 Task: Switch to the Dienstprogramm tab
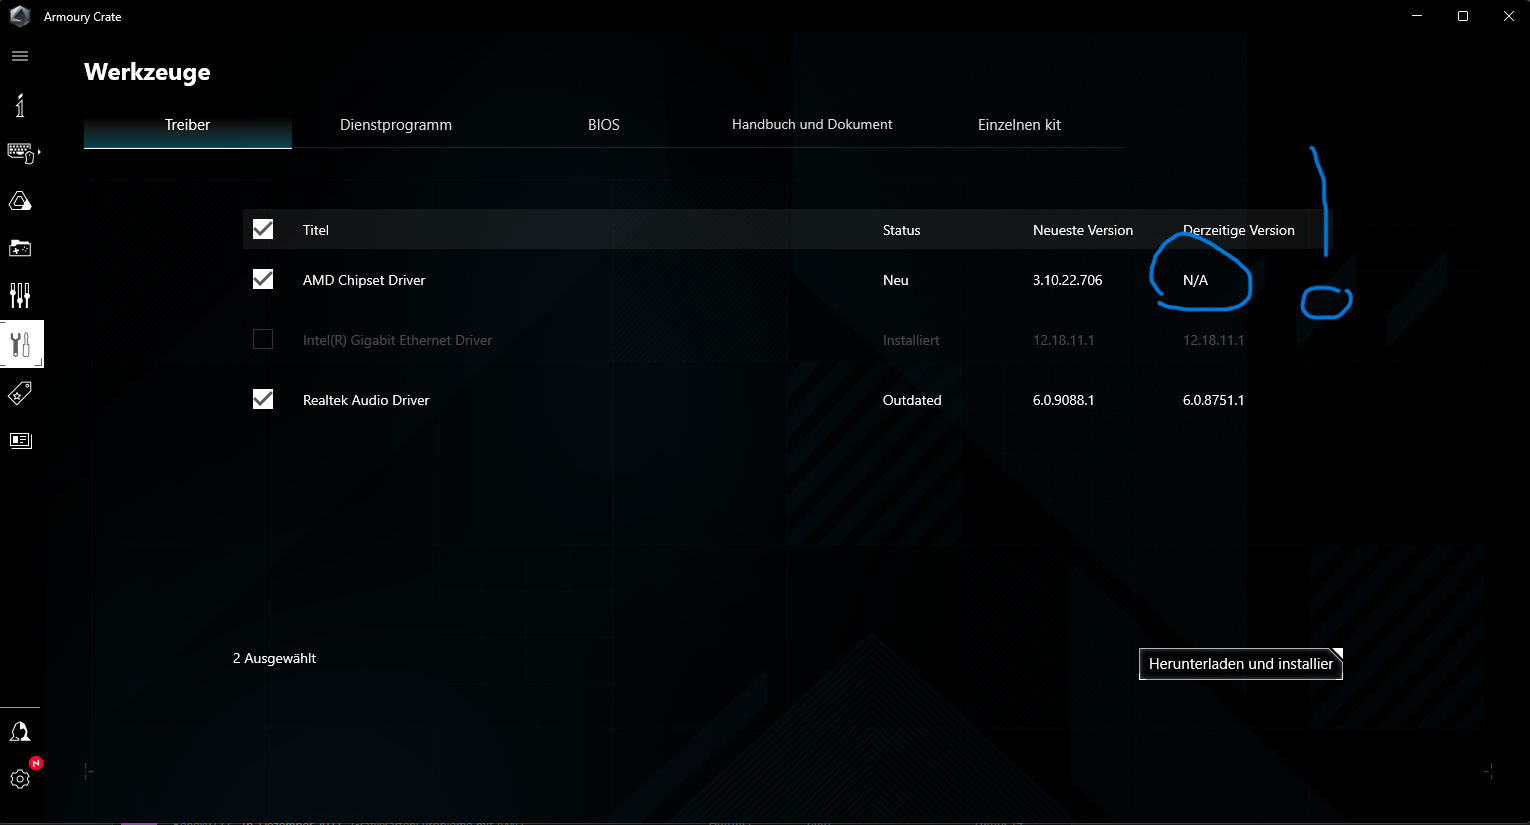(x=396, y=125)
